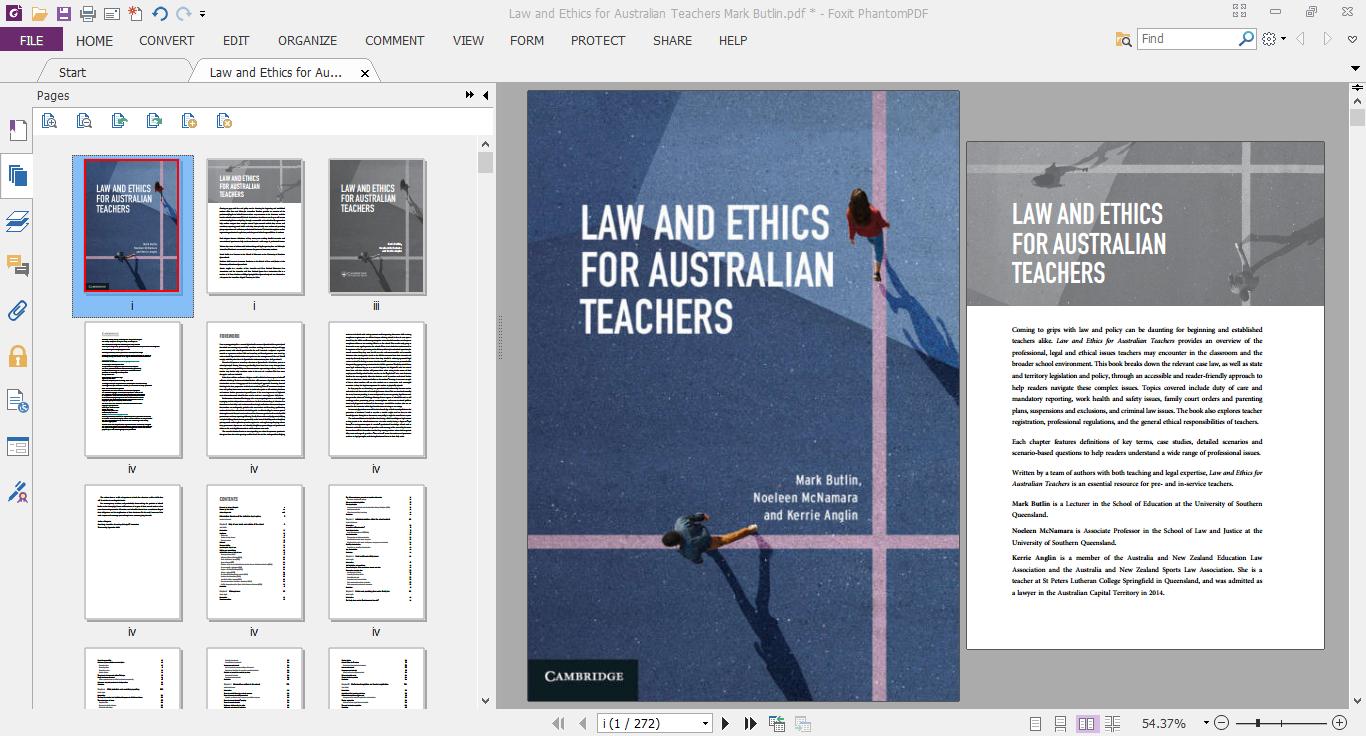Open the Pages thumbnails side panel
Viewport: 1366px width, 736px height.
pyautogui.click(x=17, y=176)
